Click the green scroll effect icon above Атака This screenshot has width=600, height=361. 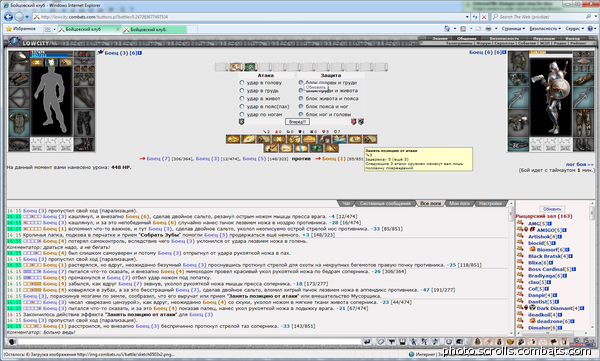click(x=250, y=67)
